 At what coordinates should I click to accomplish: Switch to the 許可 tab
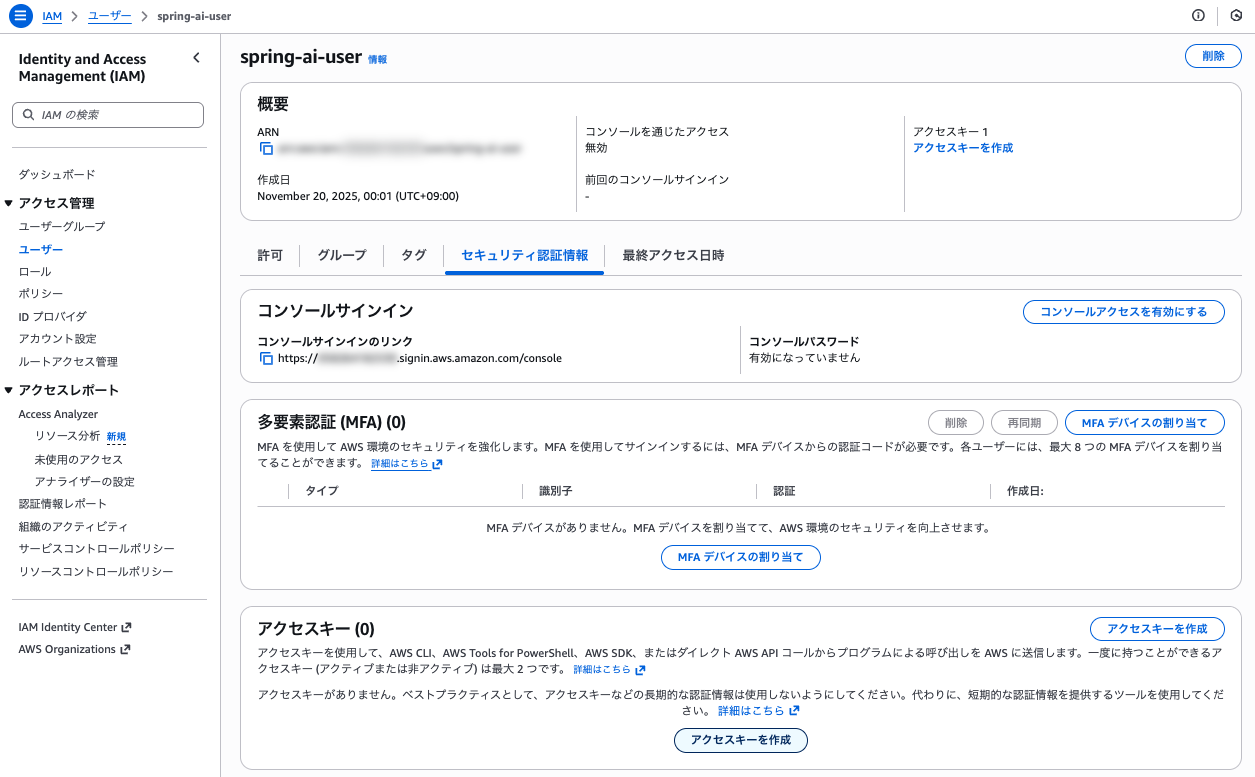[270, 256]
